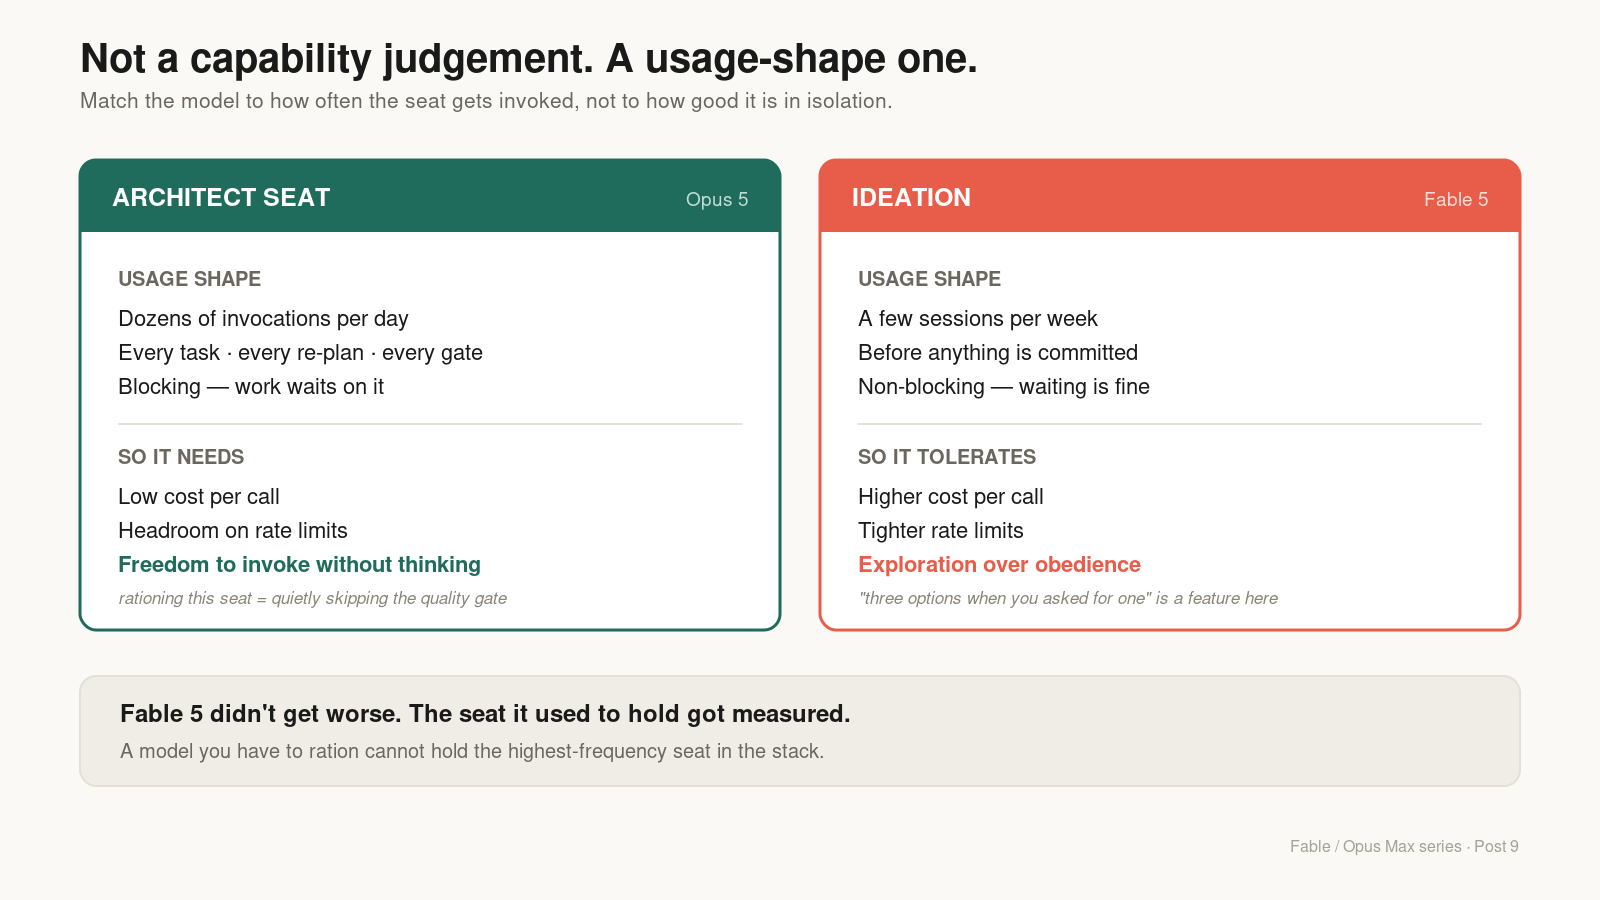Click "USAGE SHAPE" heading in Ideation card
The image size is (1600, 900).
tap(929, 279)
